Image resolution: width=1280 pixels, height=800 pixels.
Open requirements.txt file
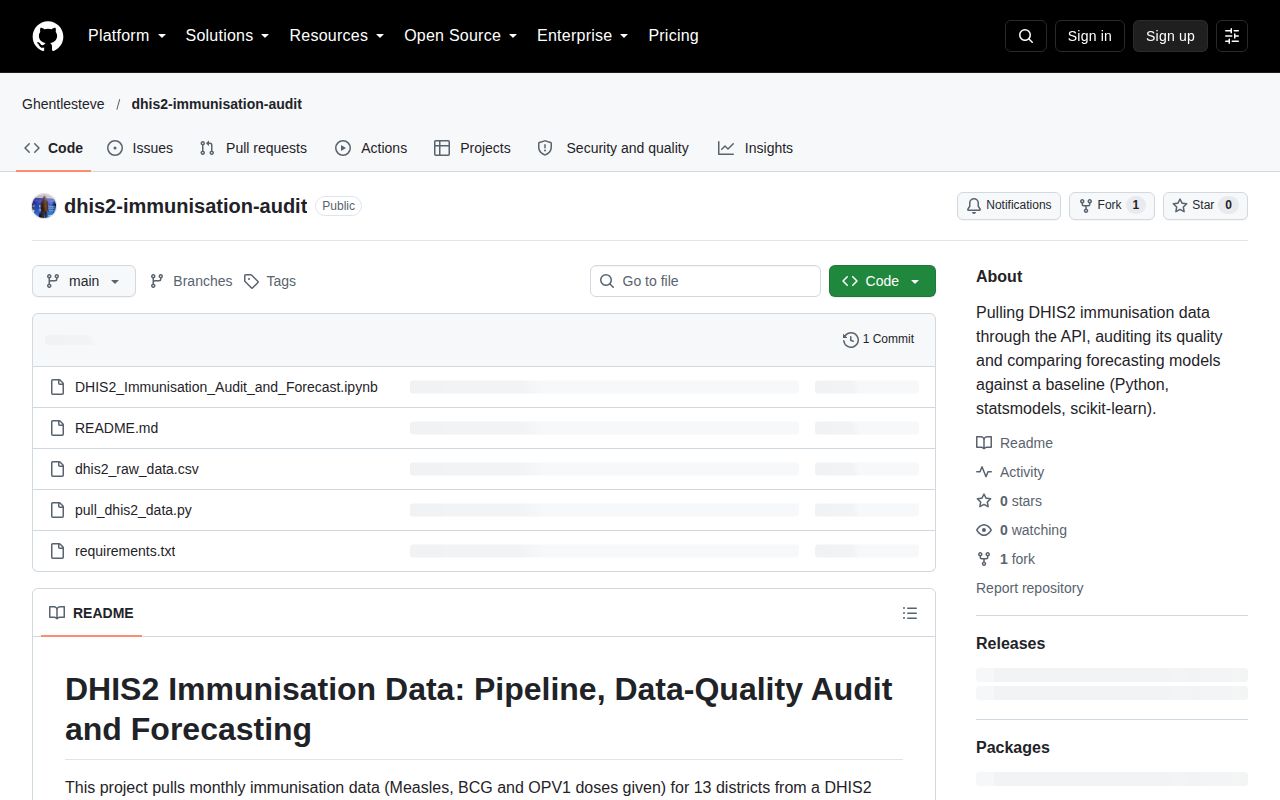[125, 551]
